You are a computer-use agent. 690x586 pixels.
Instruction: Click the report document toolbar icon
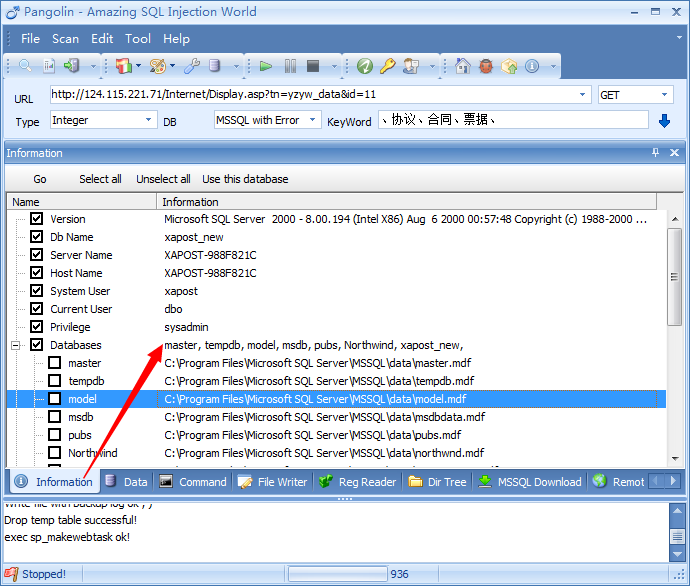pos(49,66)
